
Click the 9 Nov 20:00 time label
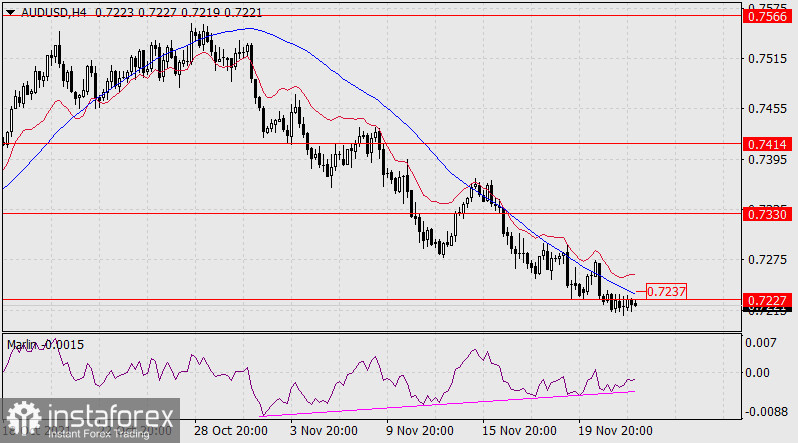tap(421, 431)
